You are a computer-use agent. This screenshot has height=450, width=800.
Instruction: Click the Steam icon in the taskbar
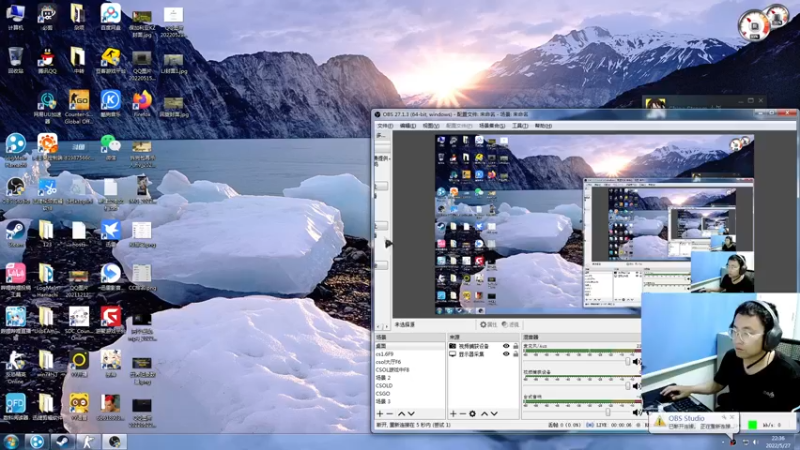(x=62, y=442)
